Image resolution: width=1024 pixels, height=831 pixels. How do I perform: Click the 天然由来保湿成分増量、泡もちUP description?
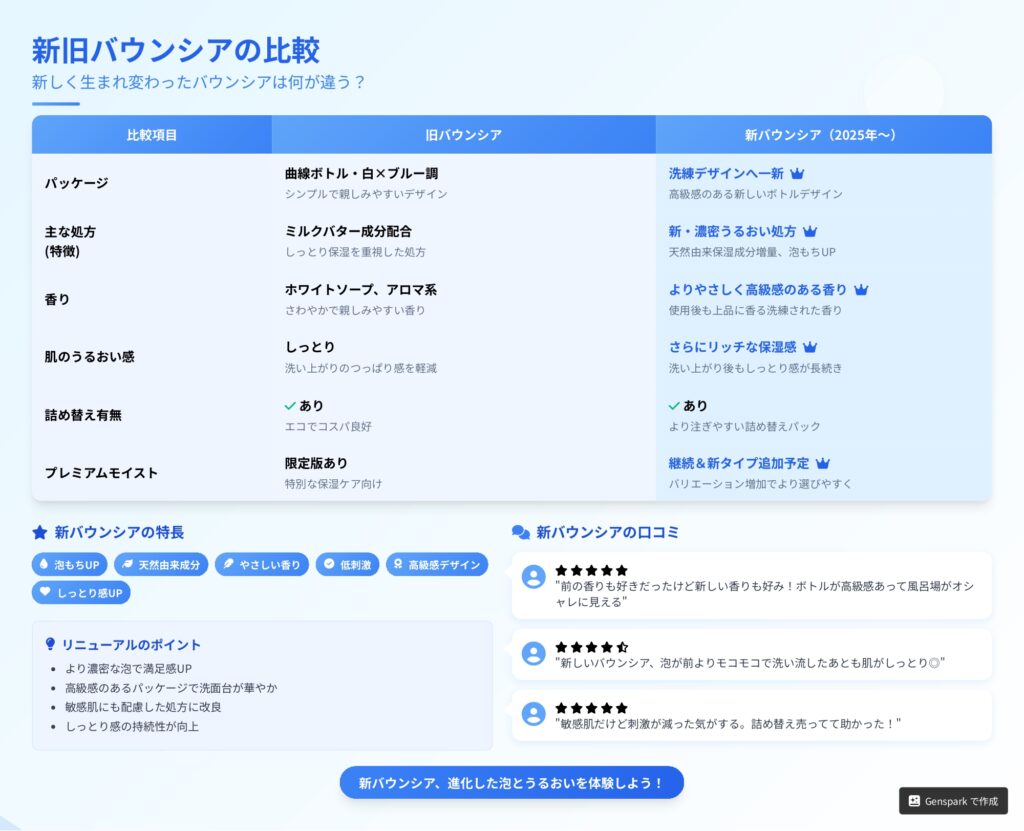point(752,252)
